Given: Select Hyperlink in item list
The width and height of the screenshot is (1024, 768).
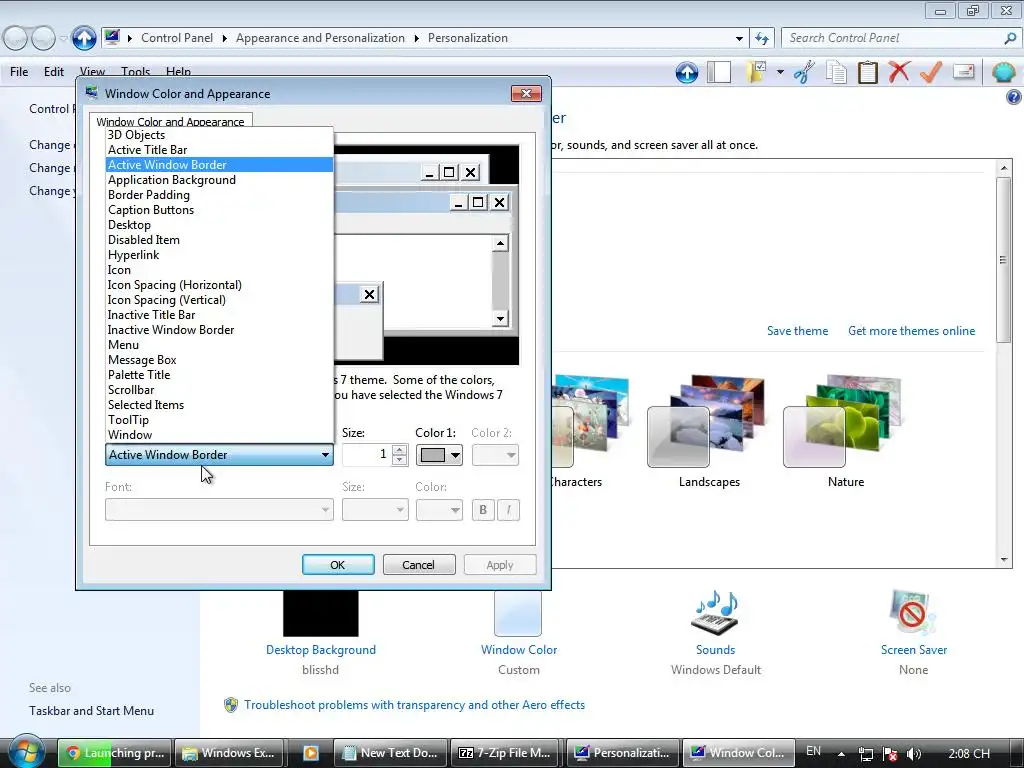Looking at the screenshot, I should pyautogui.click(x=219, y=255).
